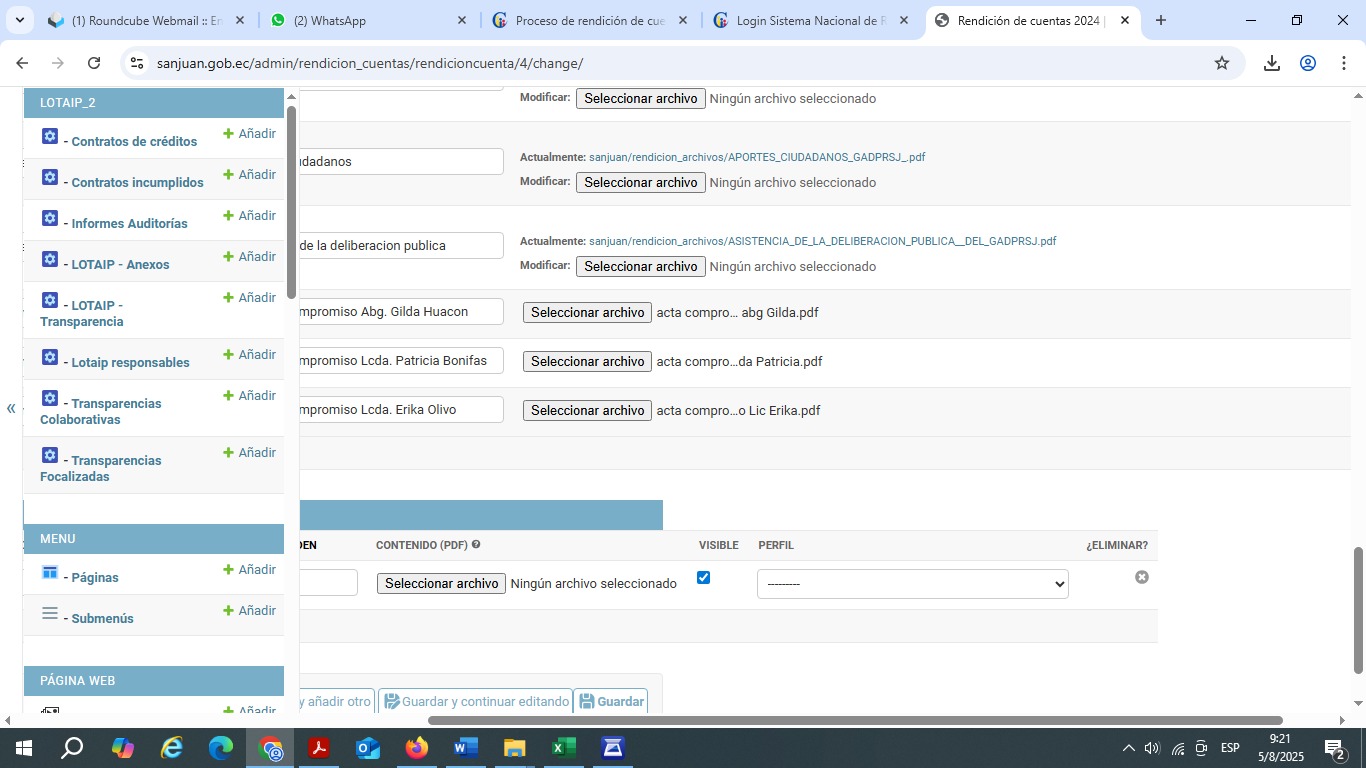This screenshot has width=1366, height=768.
Task: Click the Submenús hamburger icon
Action: point(50,613)
